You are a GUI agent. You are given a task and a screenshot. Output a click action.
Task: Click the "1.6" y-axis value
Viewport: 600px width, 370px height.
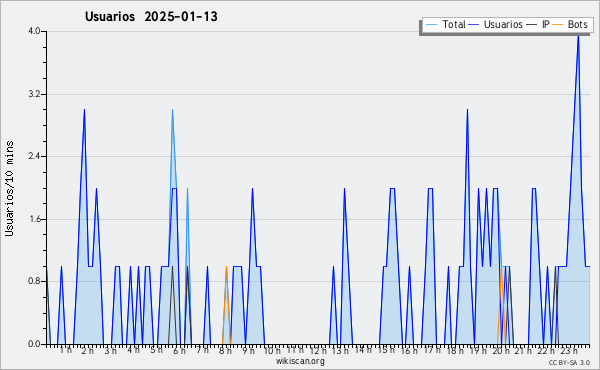(34, 219)
